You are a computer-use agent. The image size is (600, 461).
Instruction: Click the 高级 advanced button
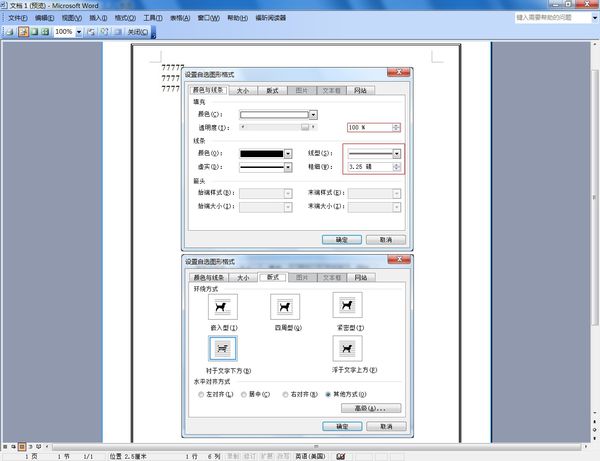tap(371, 408)
